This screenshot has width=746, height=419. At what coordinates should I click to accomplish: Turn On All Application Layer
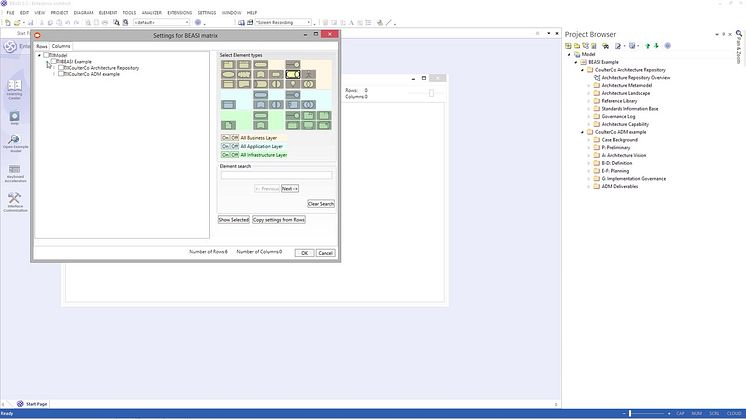tap(226, 146)
